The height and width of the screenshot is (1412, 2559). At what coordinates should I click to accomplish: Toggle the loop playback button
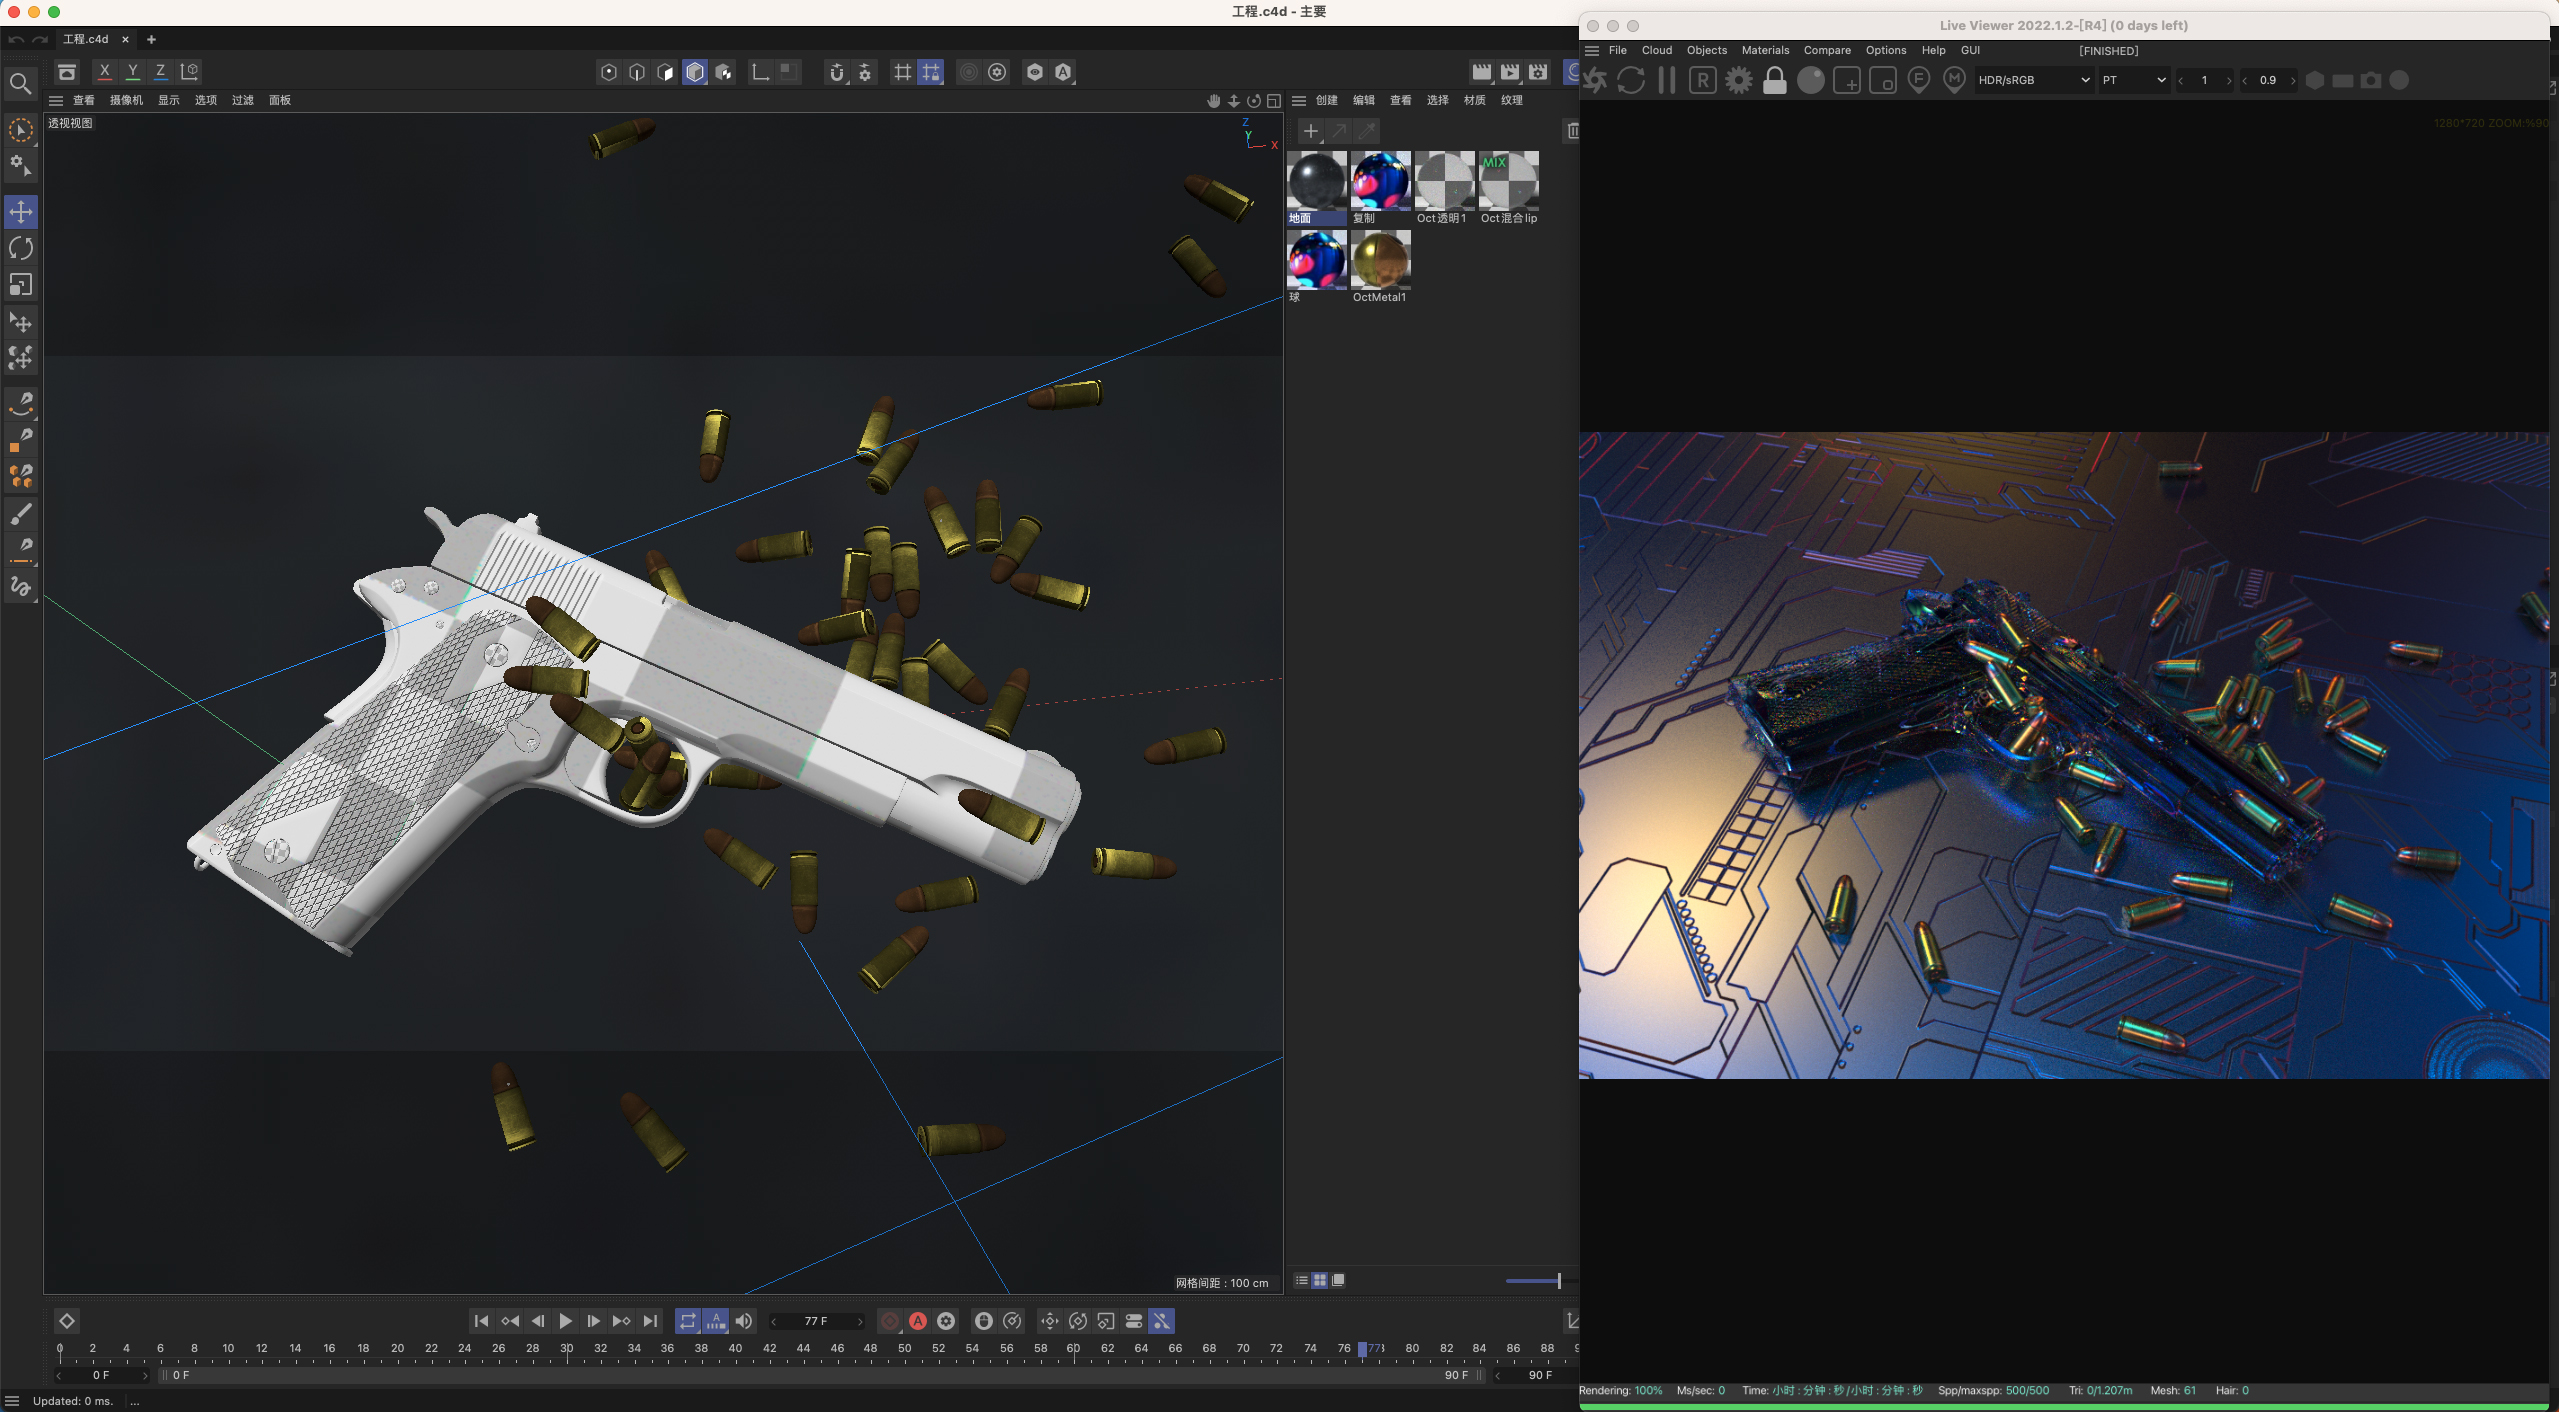[687, 1321]
